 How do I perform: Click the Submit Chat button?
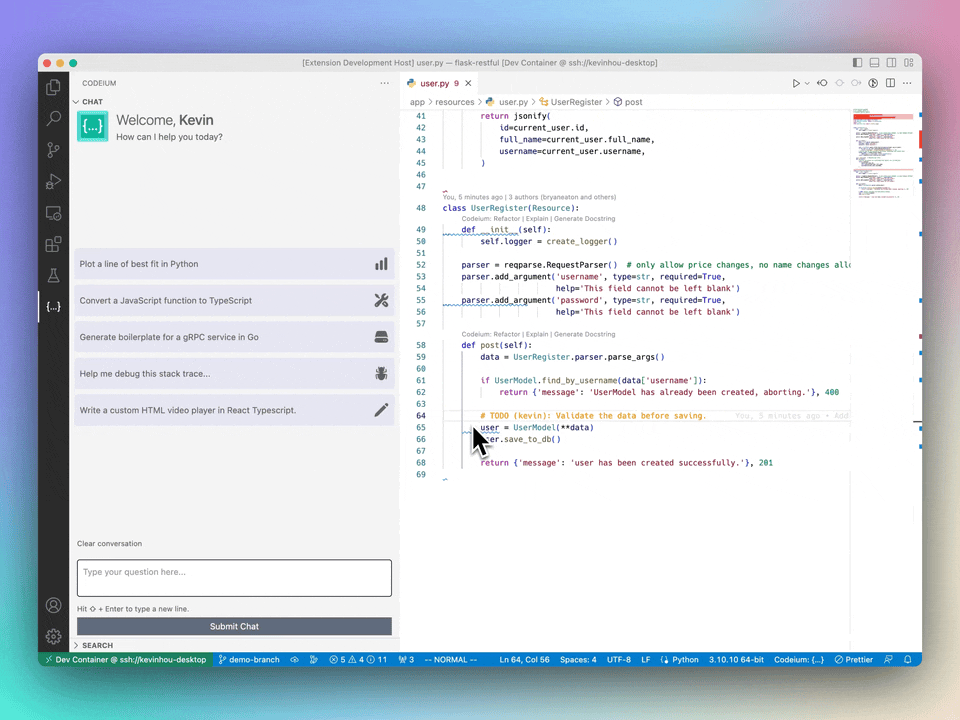[x=234, y=626]
